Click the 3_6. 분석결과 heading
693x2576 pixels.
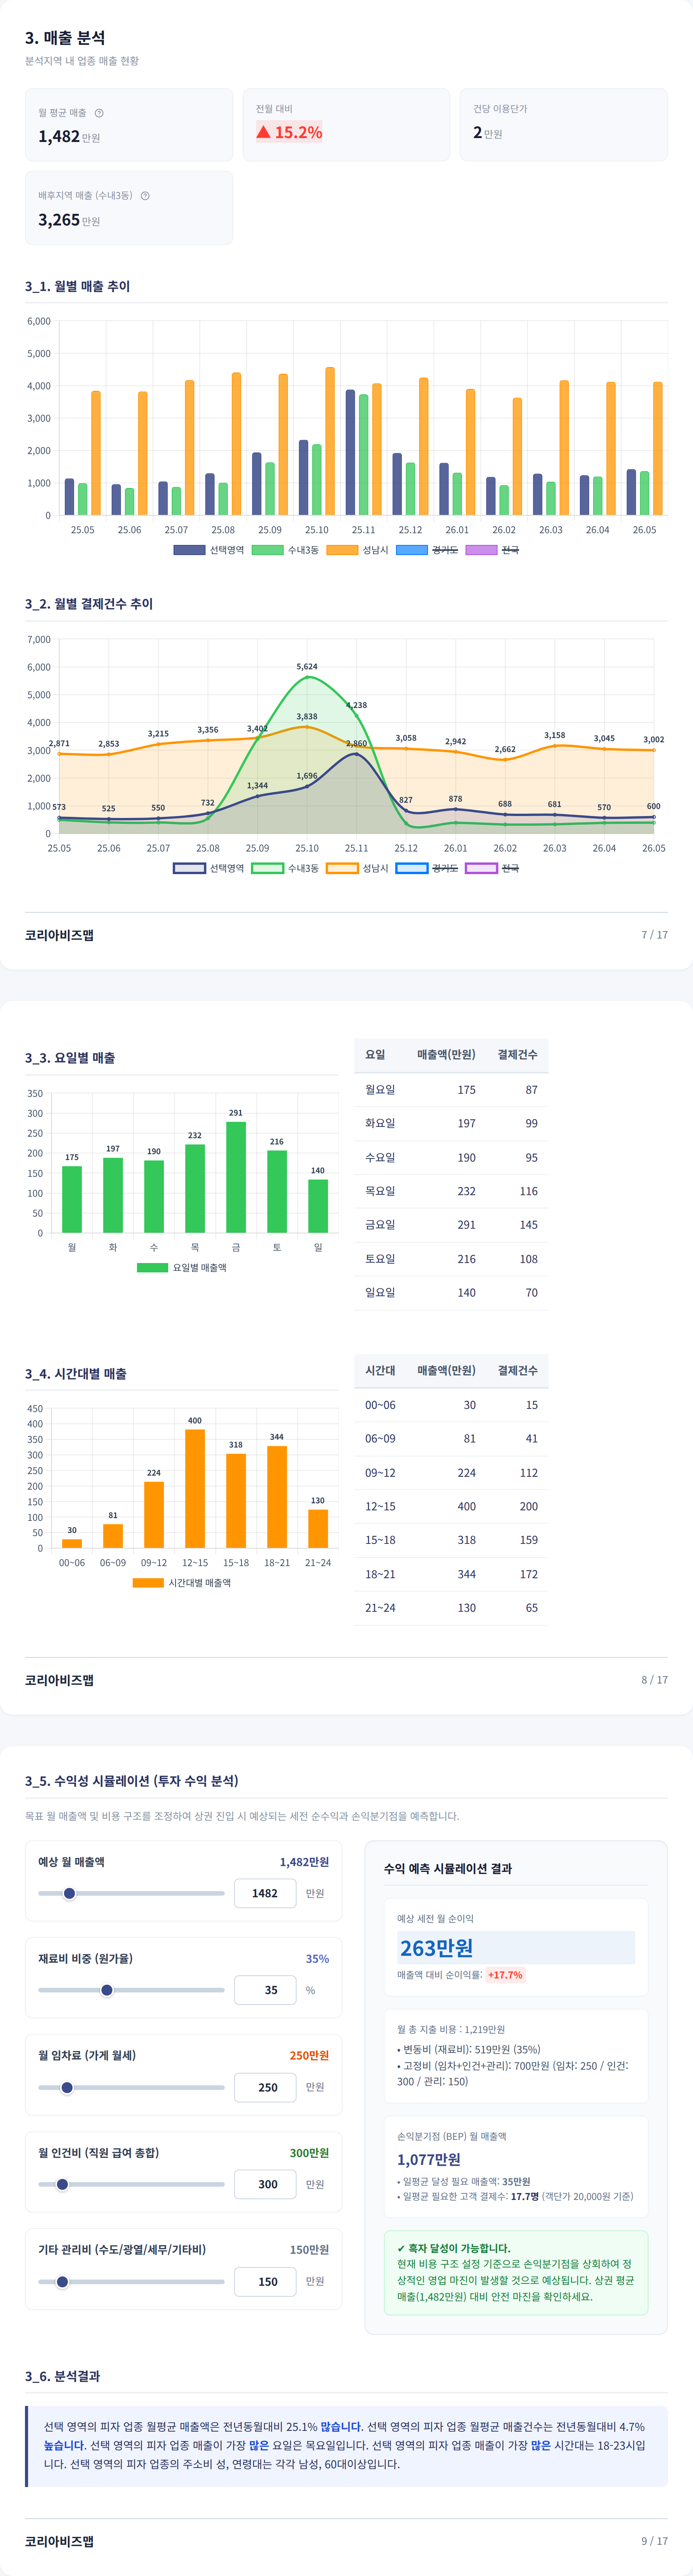(62, 2376)
